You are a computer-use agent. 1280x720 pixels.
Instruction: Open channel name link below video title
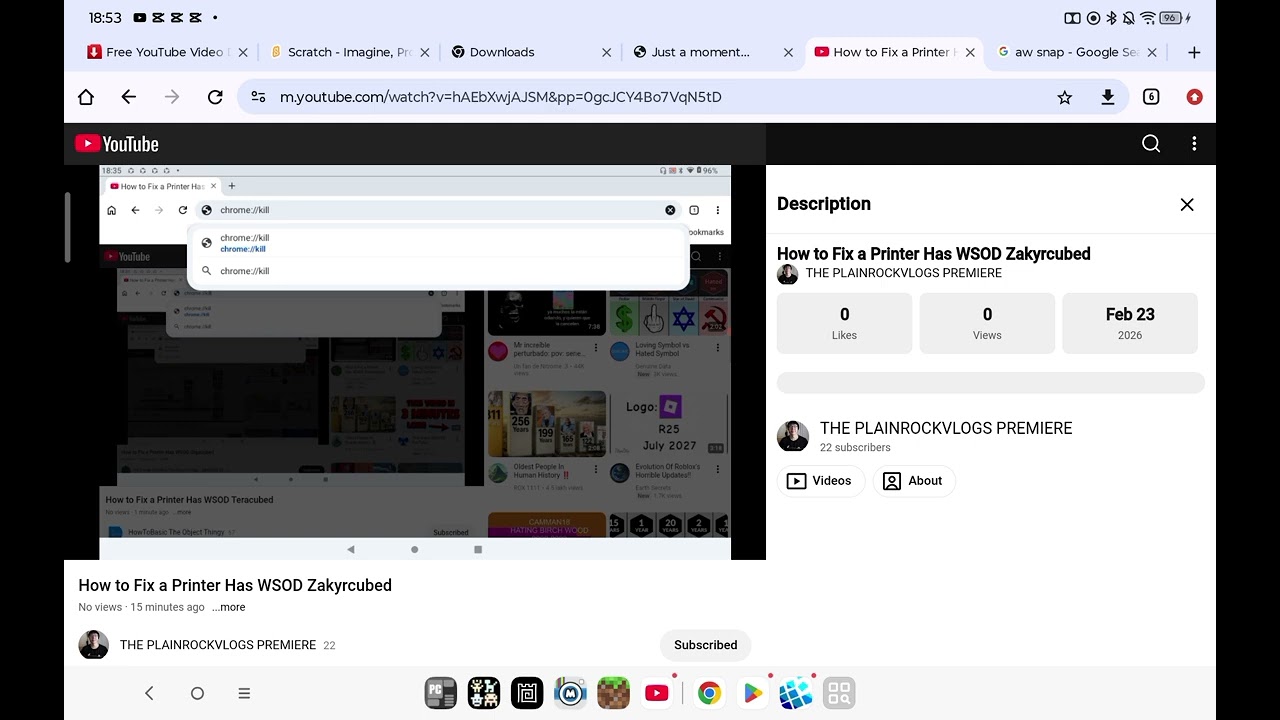tap(218, 645)
